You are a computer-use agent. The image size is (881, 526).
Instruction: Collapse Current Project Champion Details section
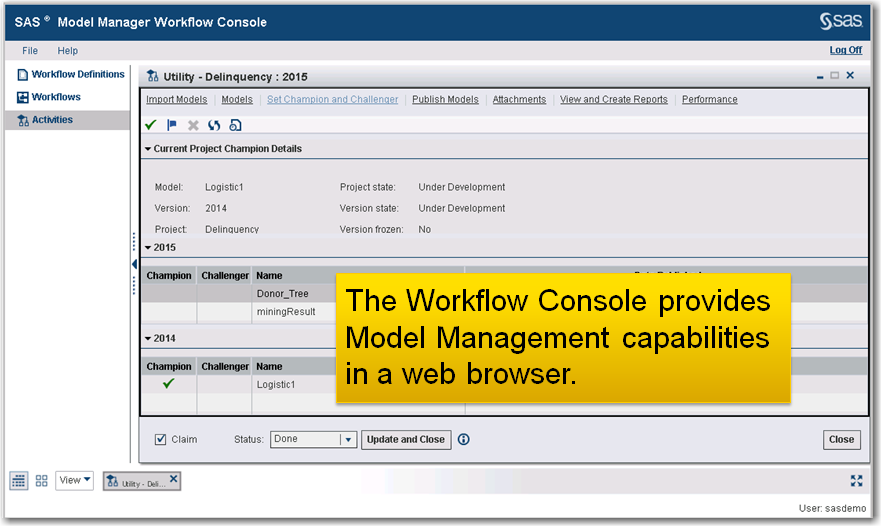[148, 149]
